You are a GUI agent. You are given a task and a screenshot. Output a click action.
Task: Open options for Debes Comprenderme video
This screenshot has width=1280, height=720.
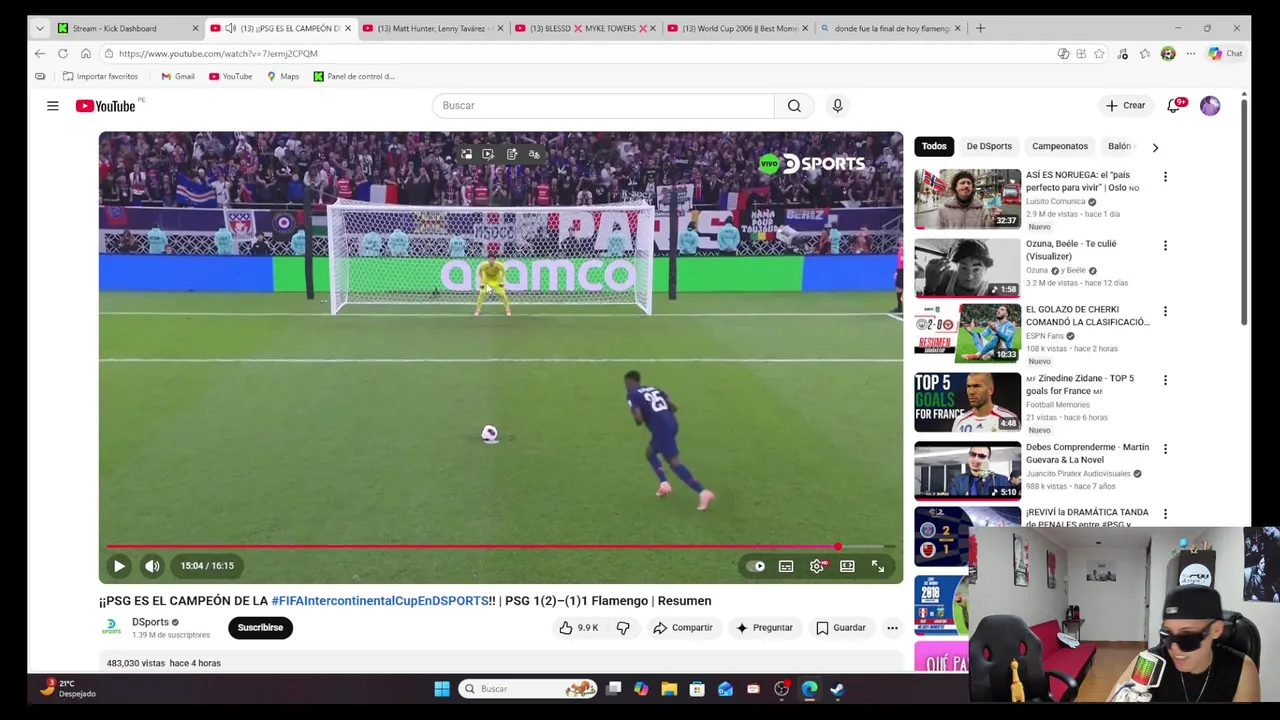[1165, 450]
